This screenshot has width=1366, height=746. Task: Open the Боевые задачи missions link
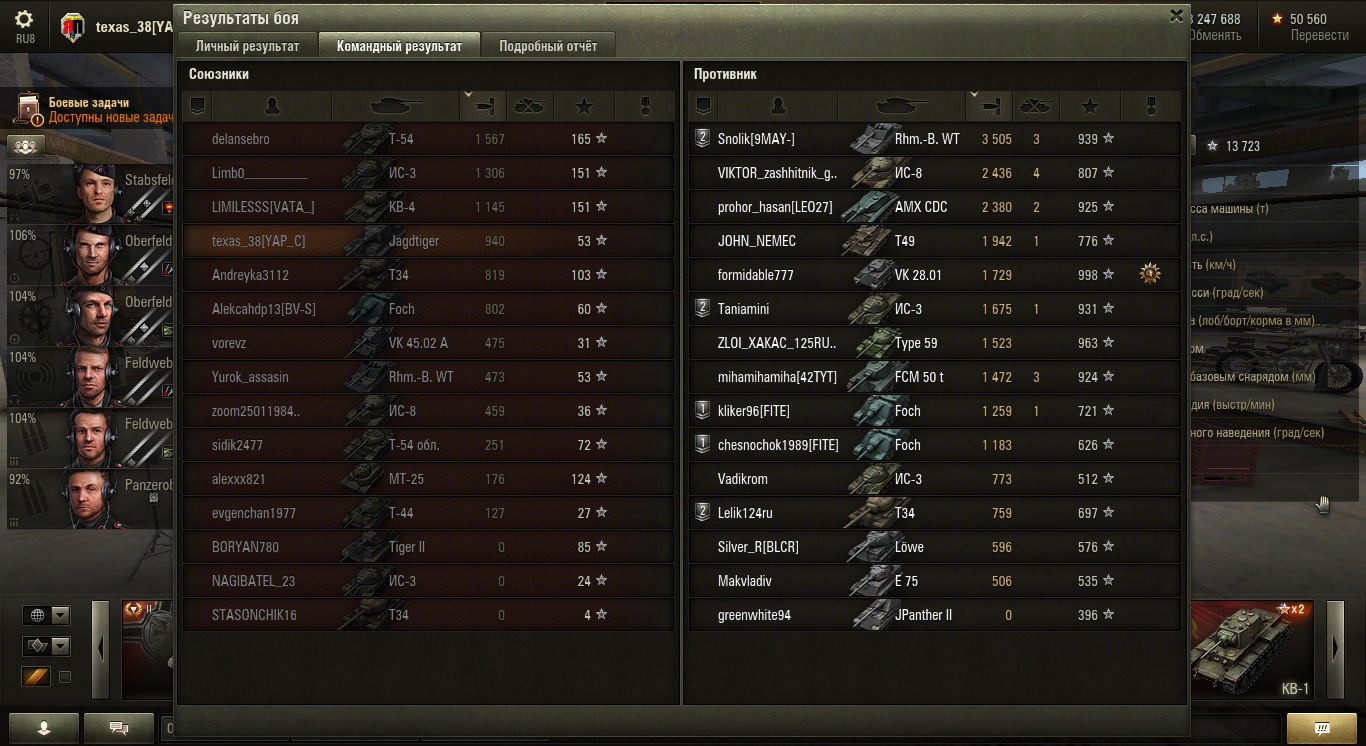click(89, 102)
